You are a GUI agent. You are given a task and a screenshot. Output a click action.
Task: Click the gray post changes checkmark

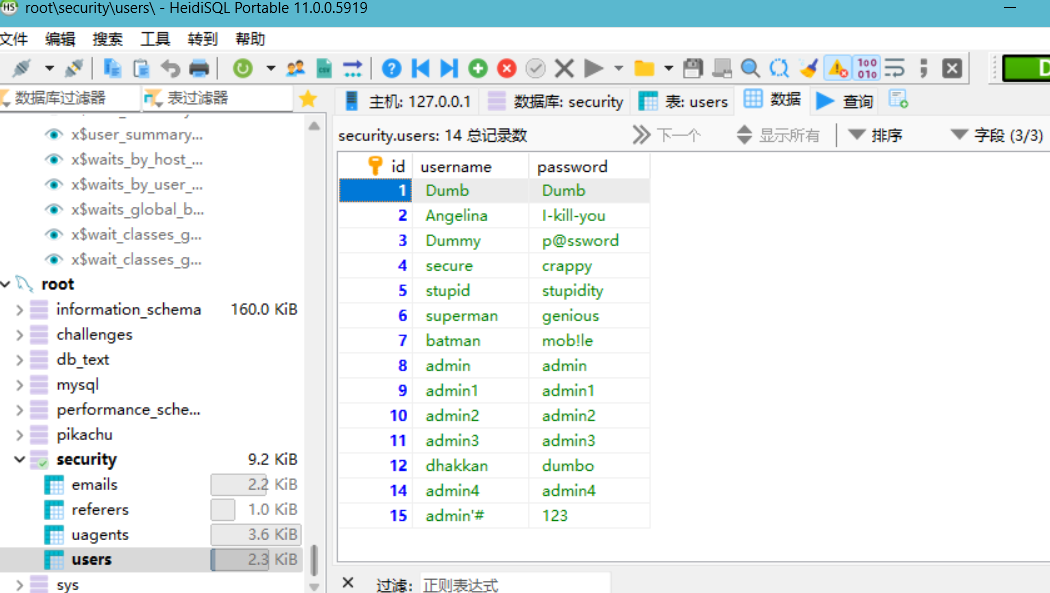pyautogui.click(x=536, y=68)
